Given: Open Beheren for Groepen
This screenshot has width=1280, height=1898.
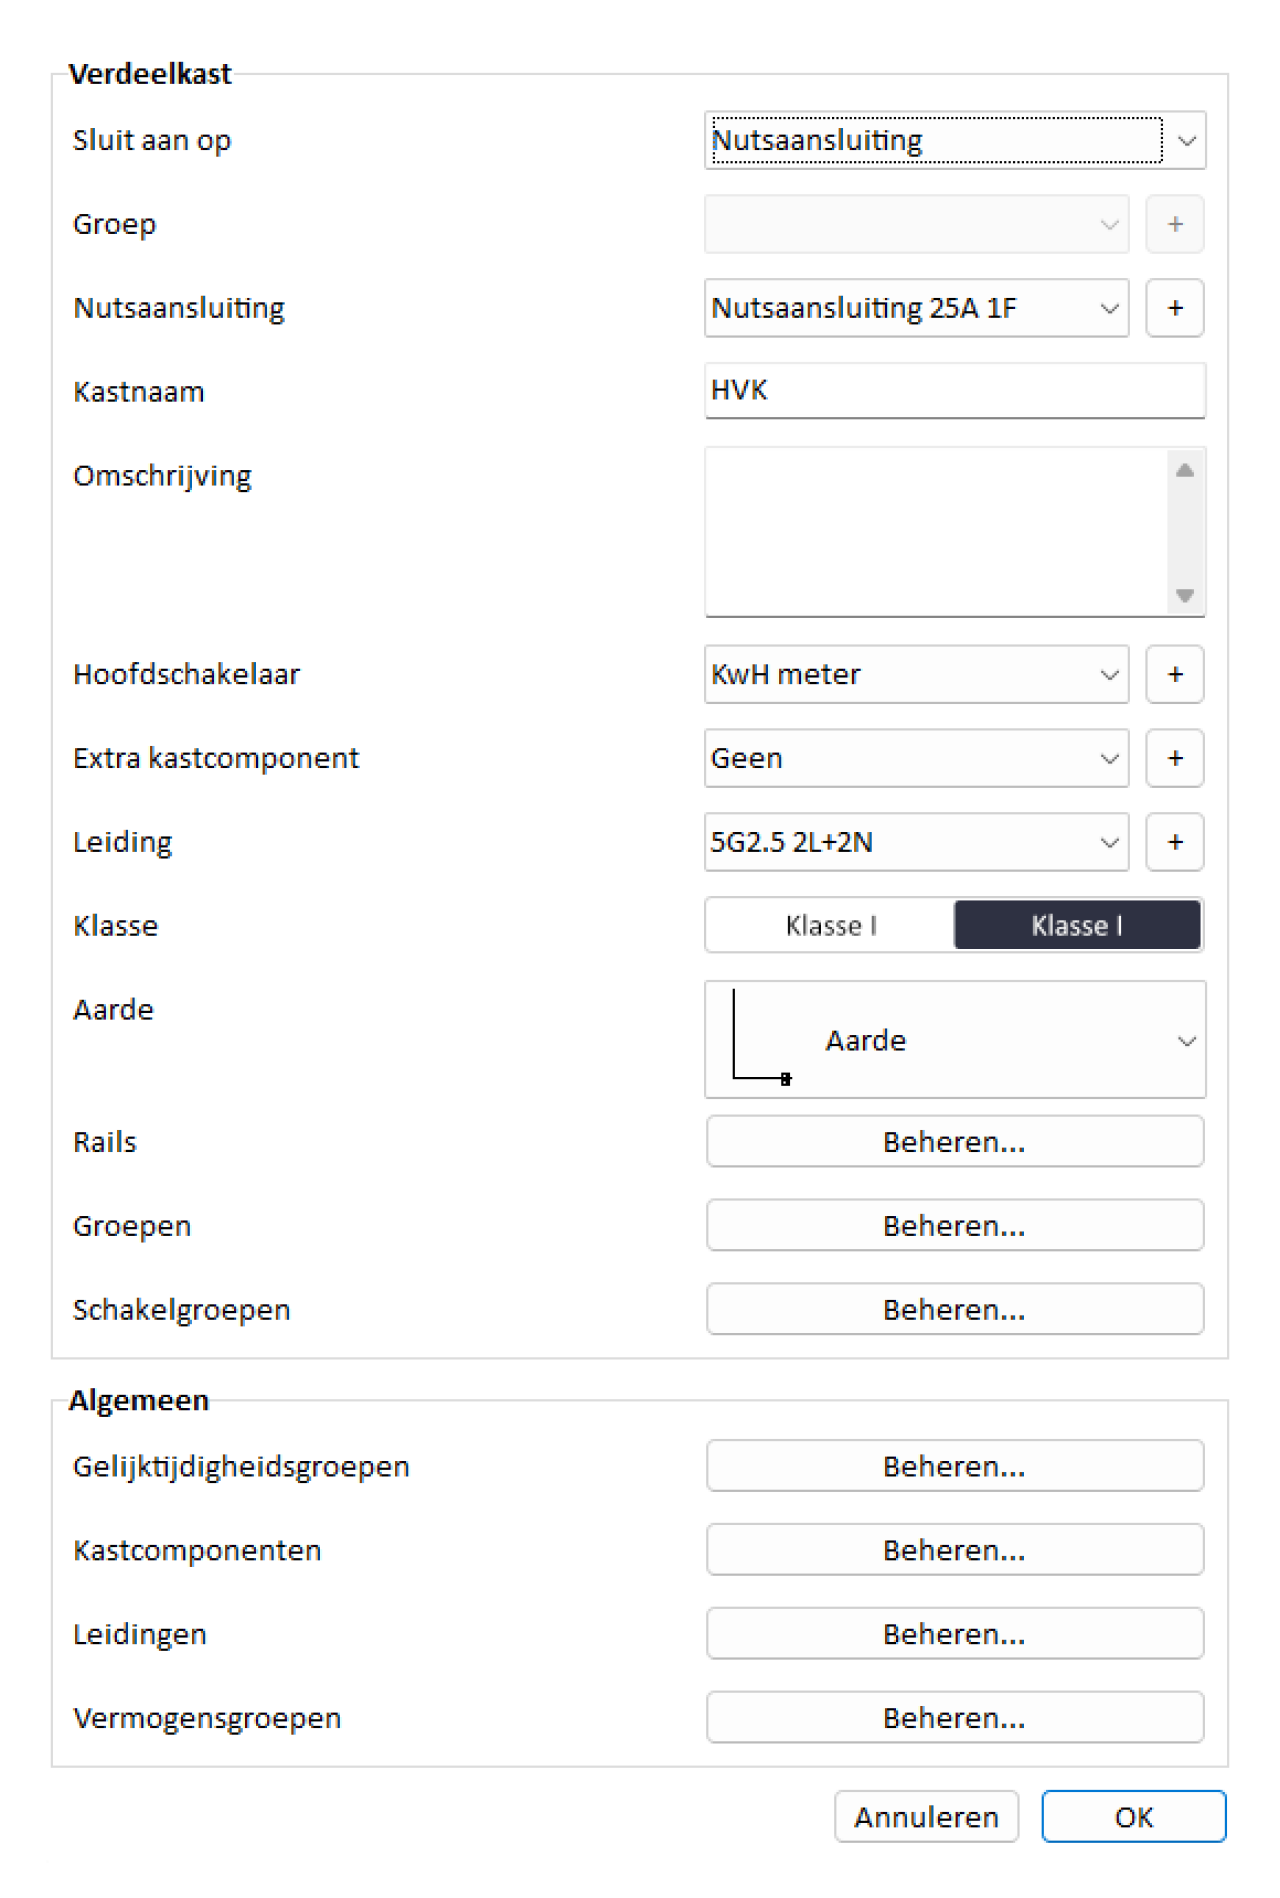Looking at the screenshot, I should pos(955,1226).
